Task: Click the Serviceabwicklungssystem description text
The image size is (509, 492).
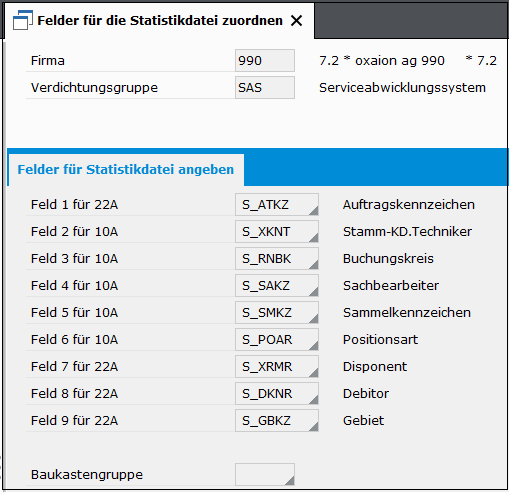Action: click(402, 88)
